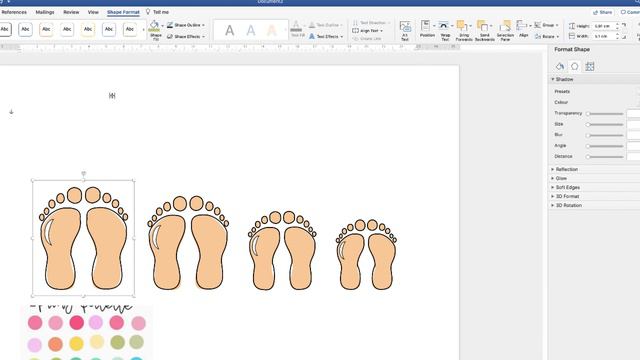Open Layout & Properties tab in Format Shape
Screen dimensions: 640x360
pyautogui.click(x=589, y=66)
